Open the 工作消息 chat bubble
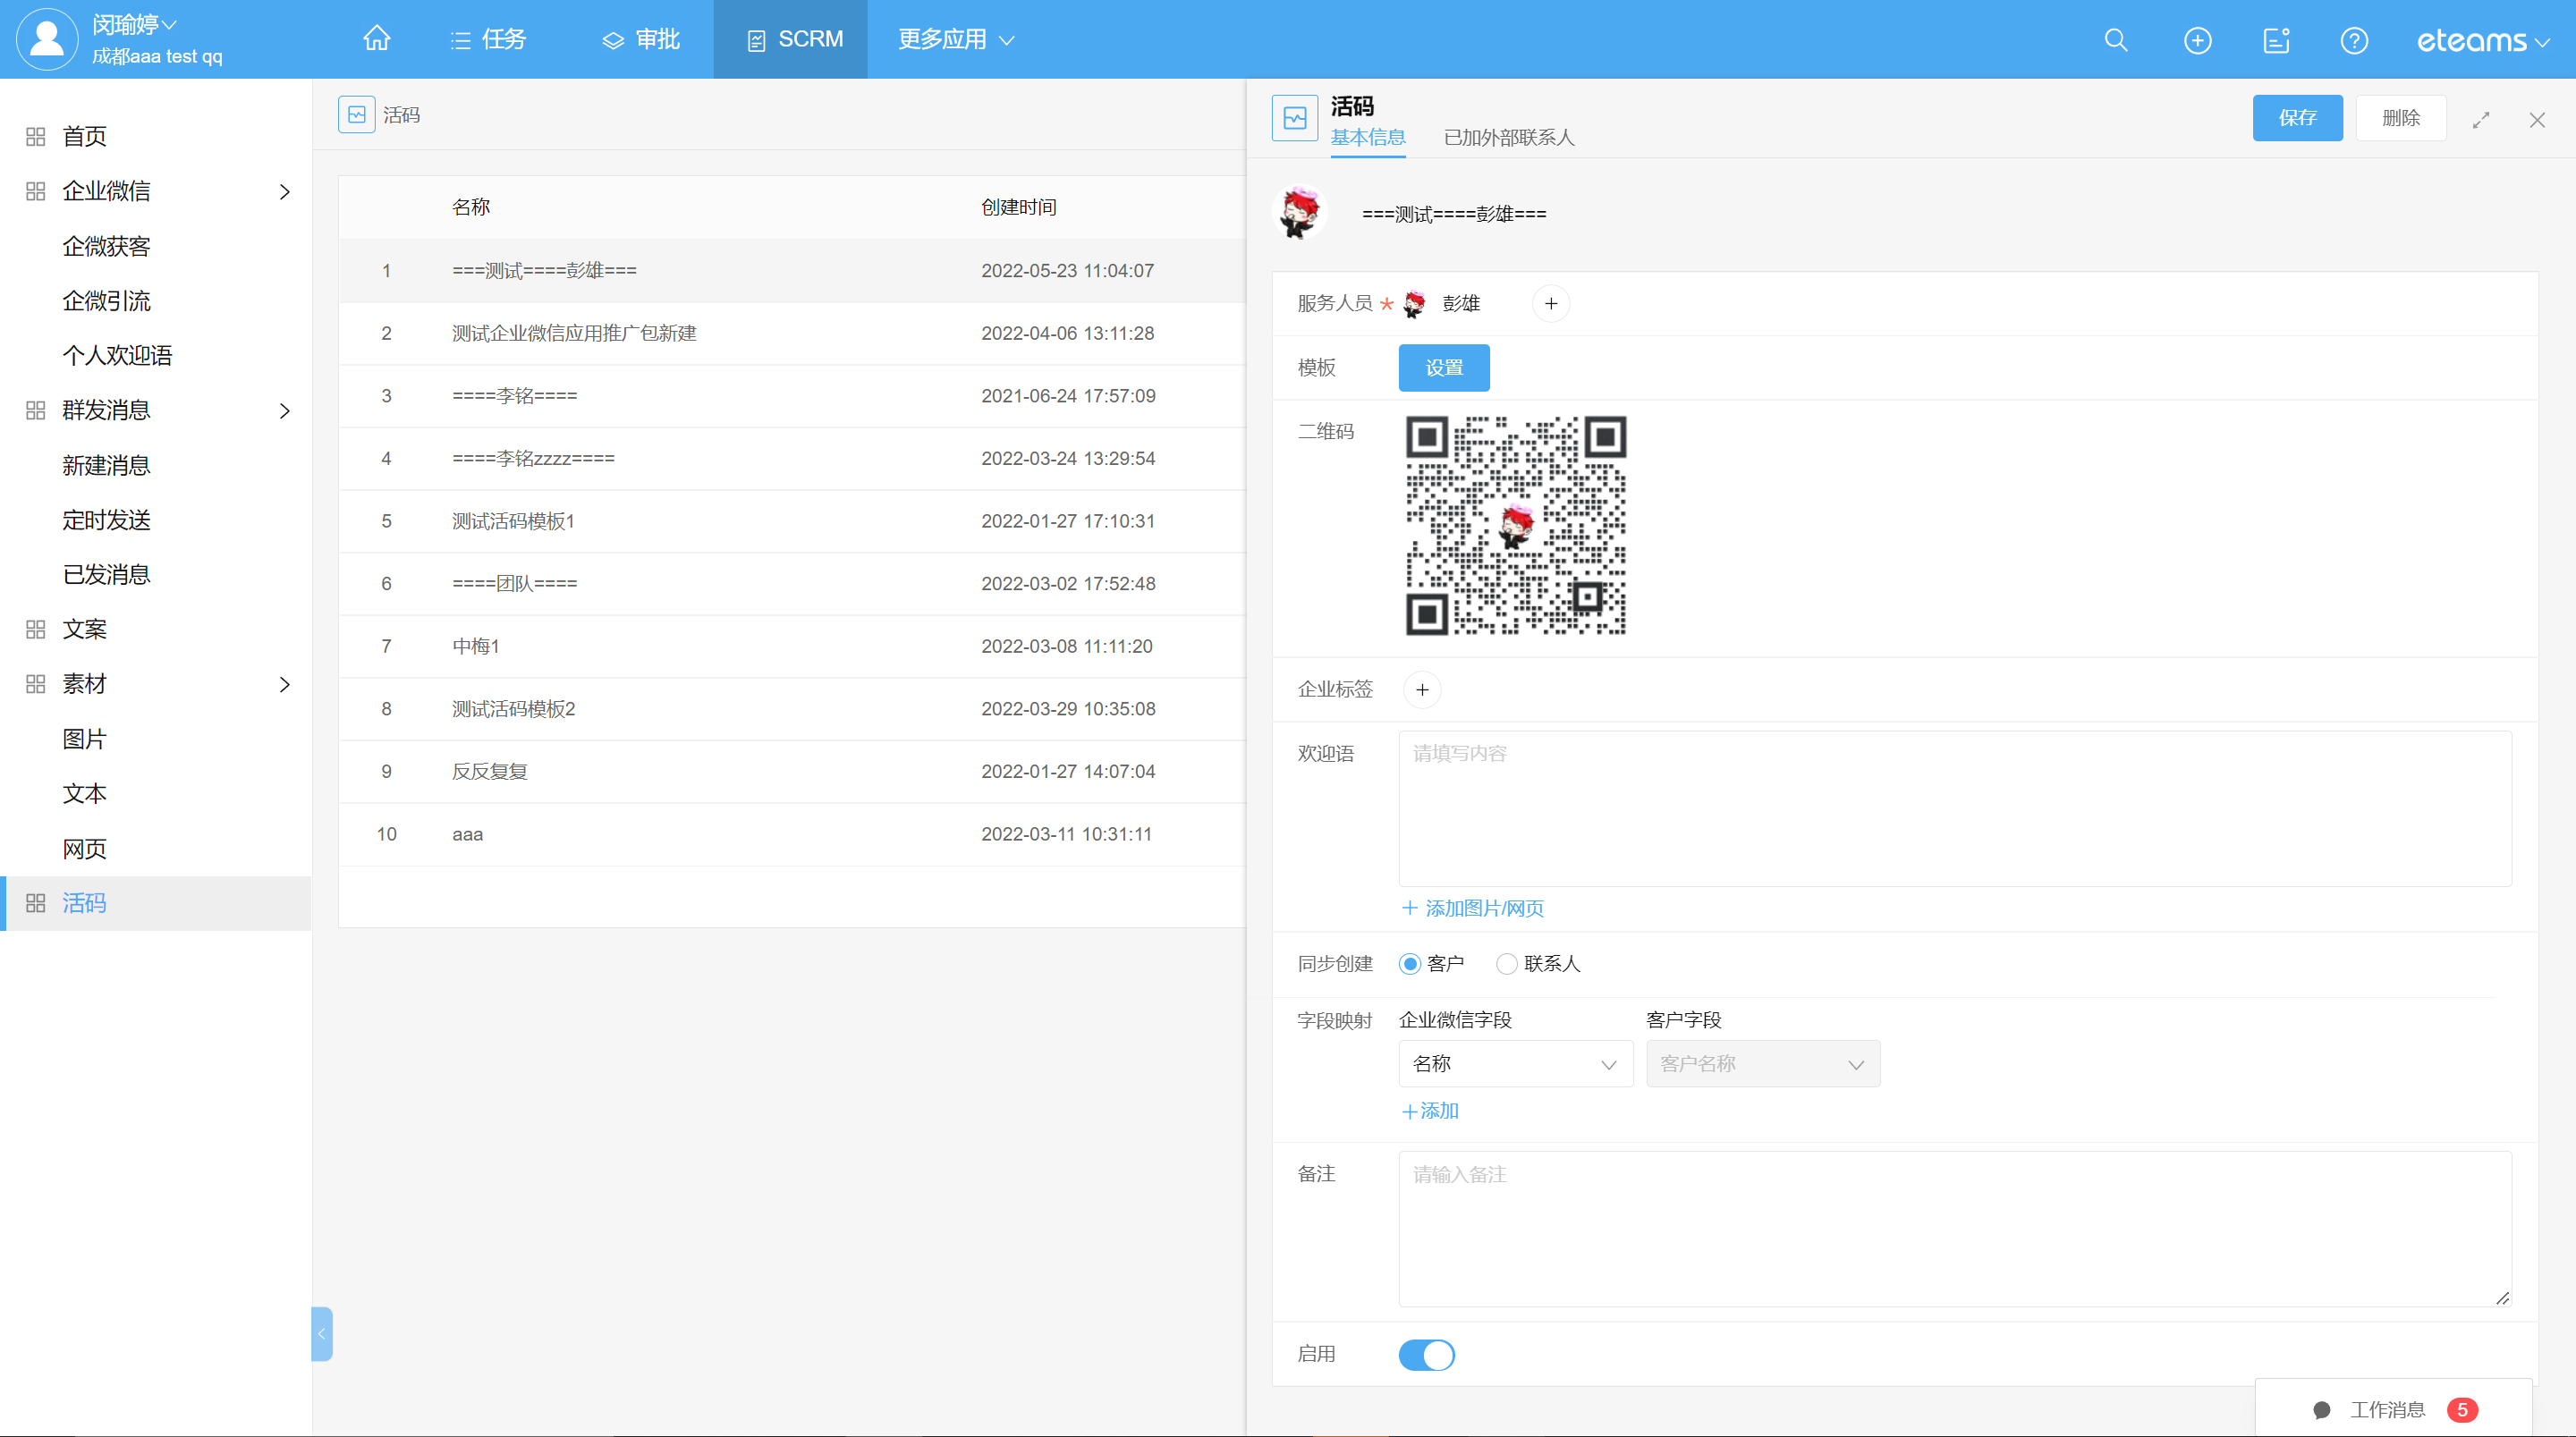The width and height of the screenshot is (2576, 1437). point(2322,1410)
